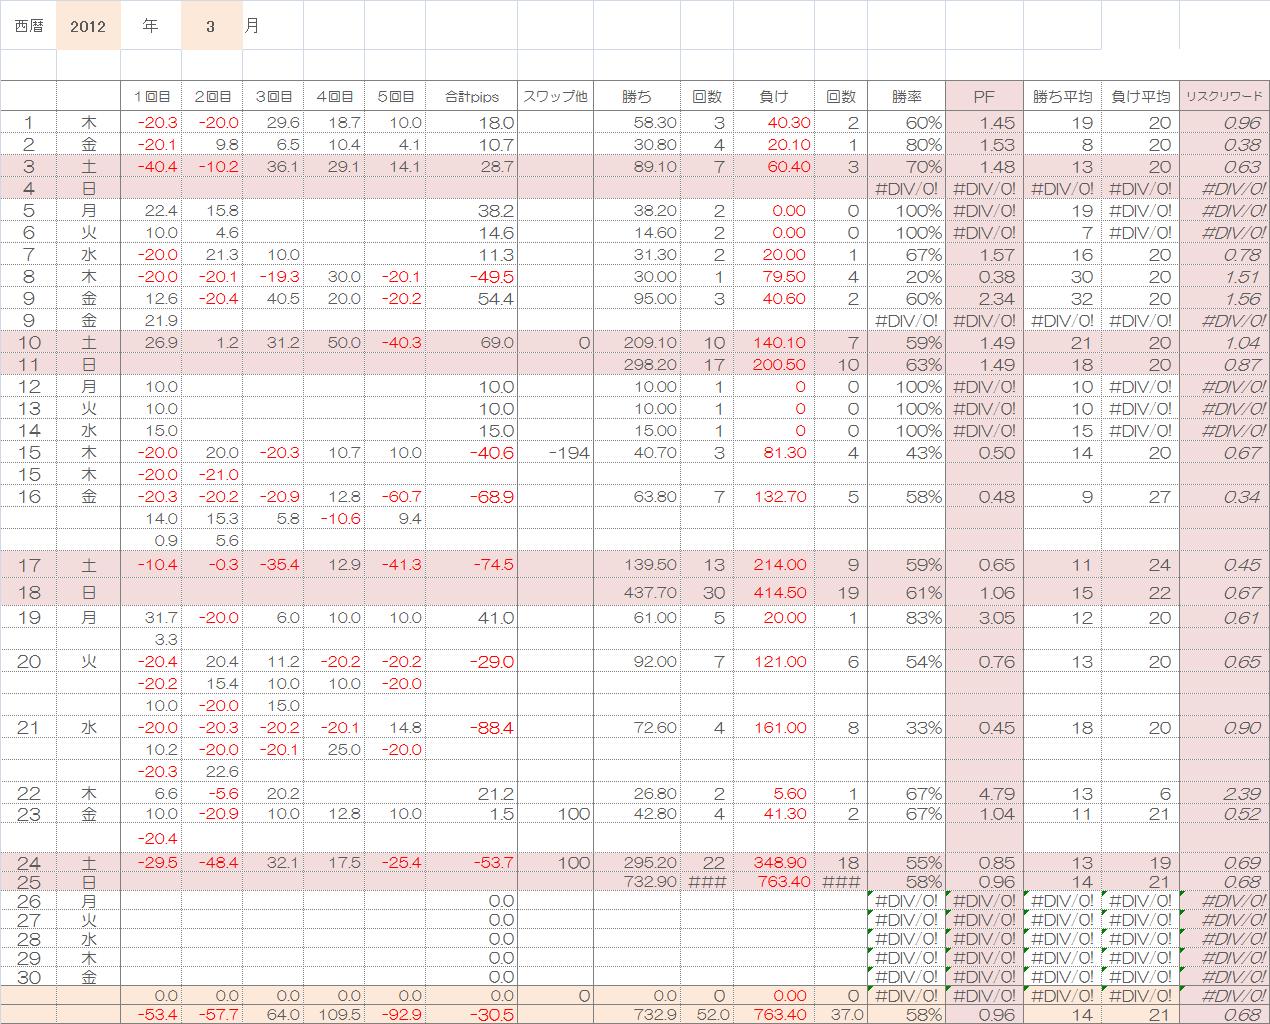Select the PF column header
This screenshot has width=1270, height=1024.
coord(984,97)
